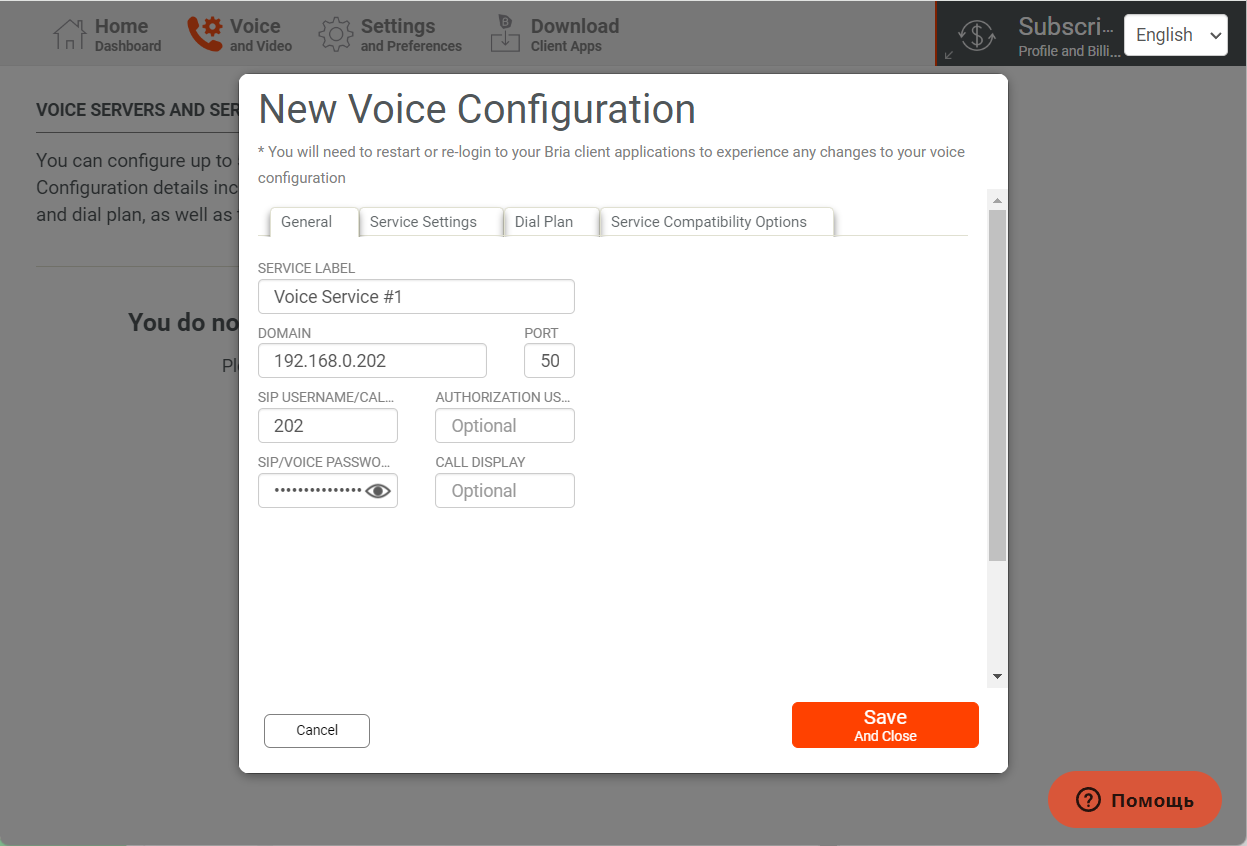Click the Subscription billing dollar icon
Viewport: 1247px width, 846px height.
976,35
